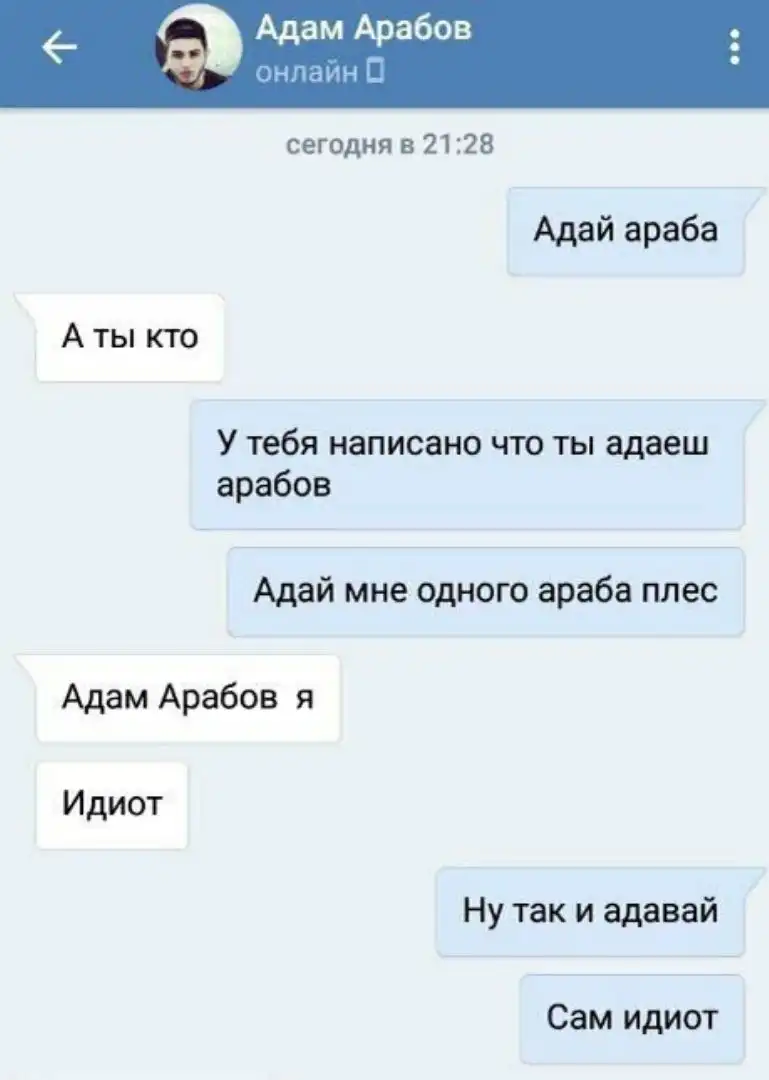Viewport: 769px width, 1080px height.
Task: Select the message А ты кто
Action: [130, 338]
